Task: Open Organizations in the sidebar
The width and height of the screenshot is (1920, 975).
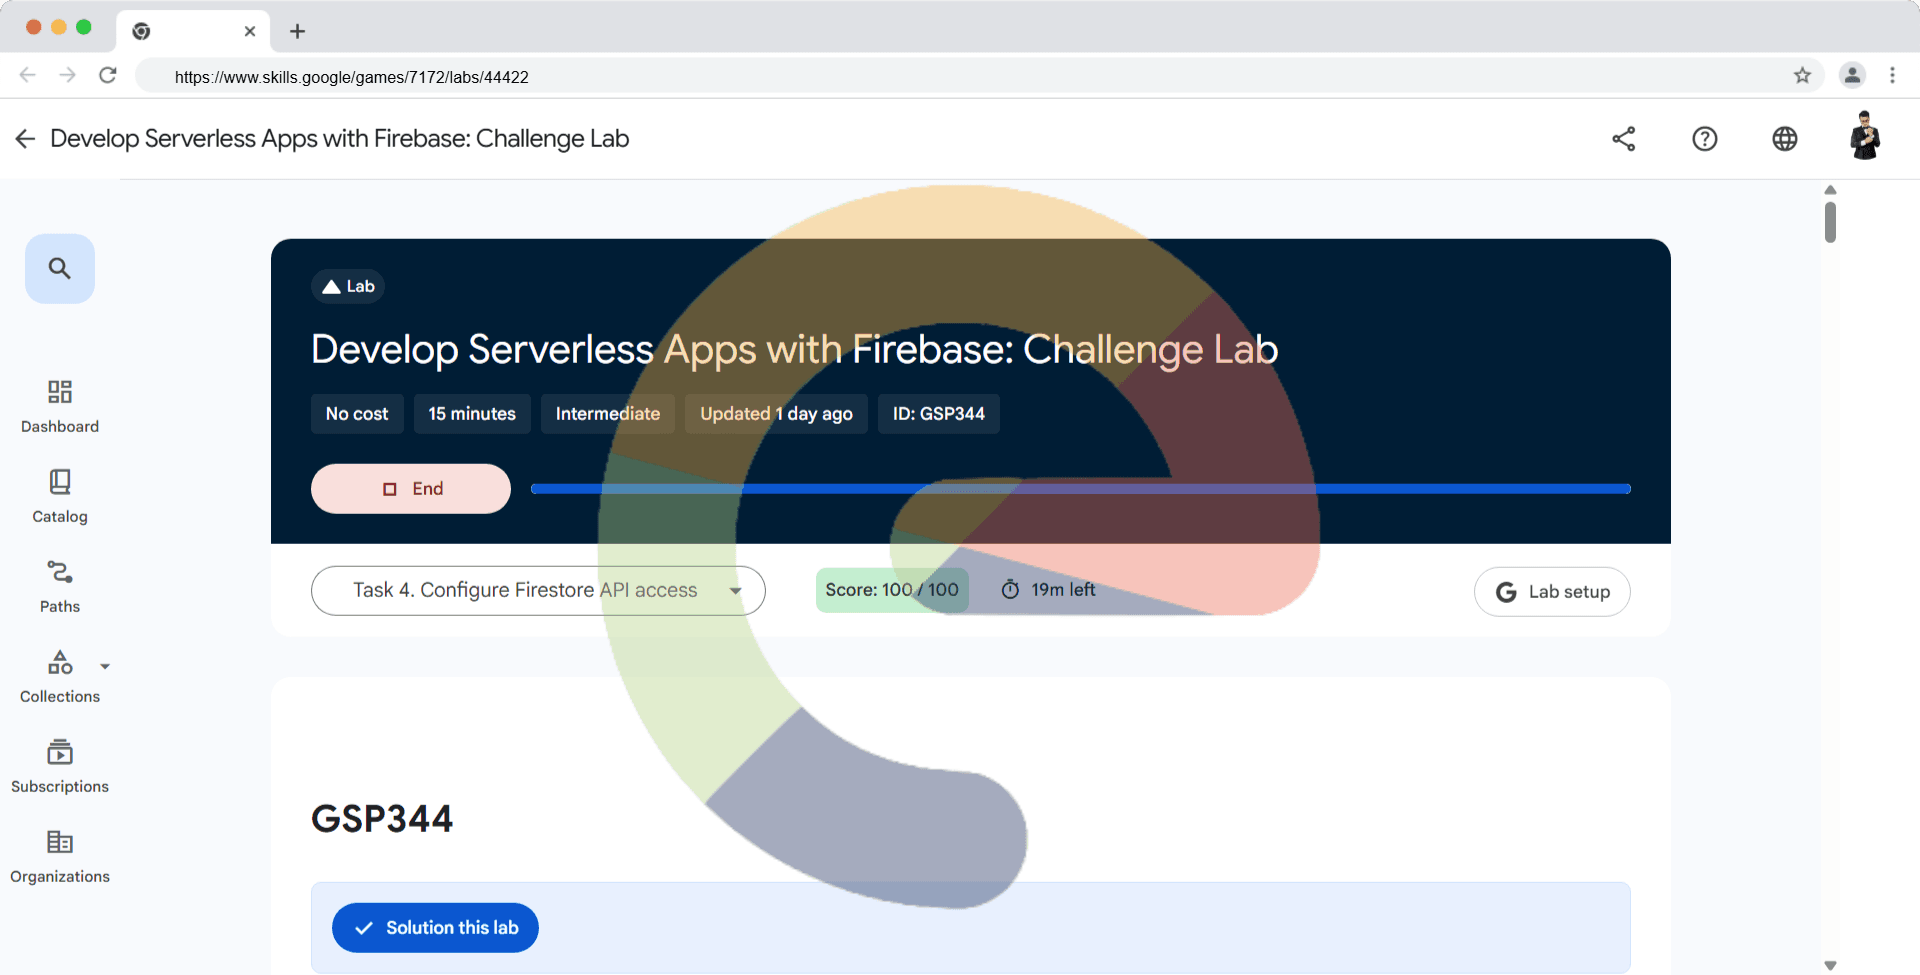Action: coord(60,857)
